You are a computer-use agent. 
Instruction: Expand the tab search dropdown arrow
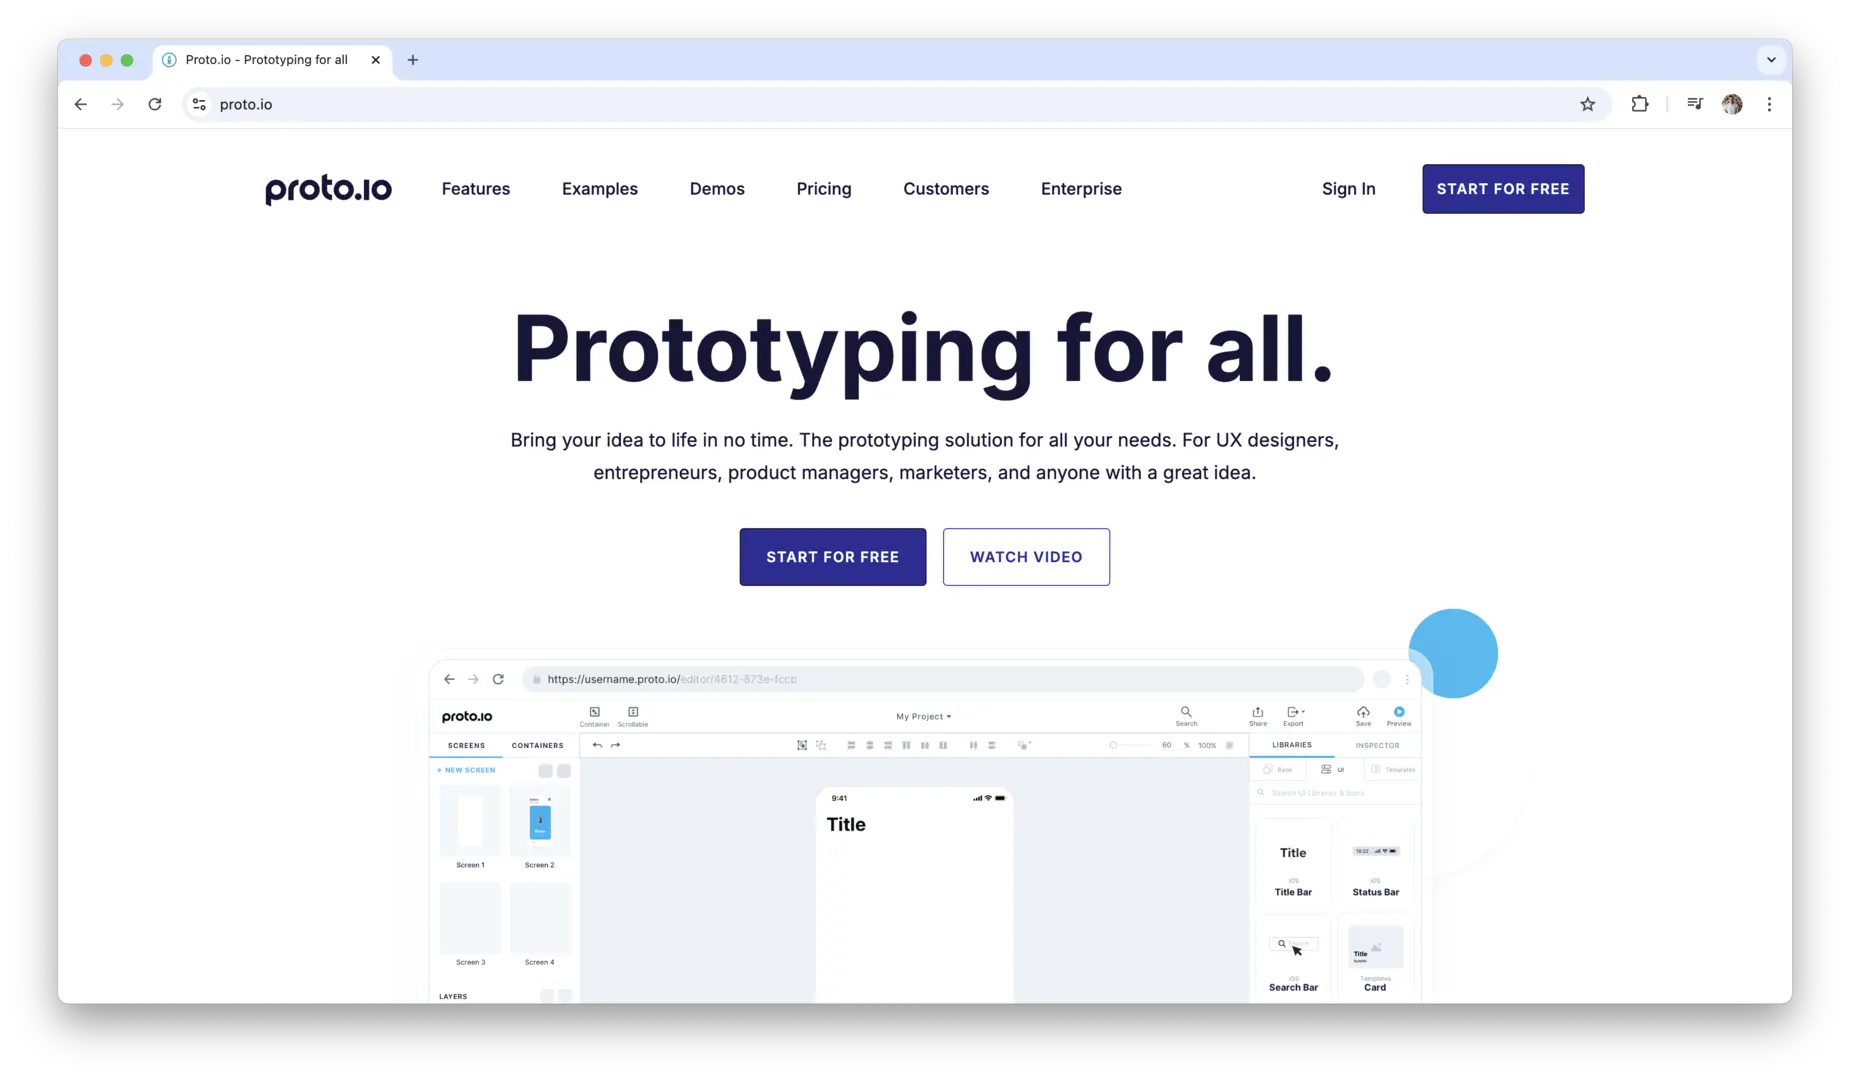[x=1771, y=60]
